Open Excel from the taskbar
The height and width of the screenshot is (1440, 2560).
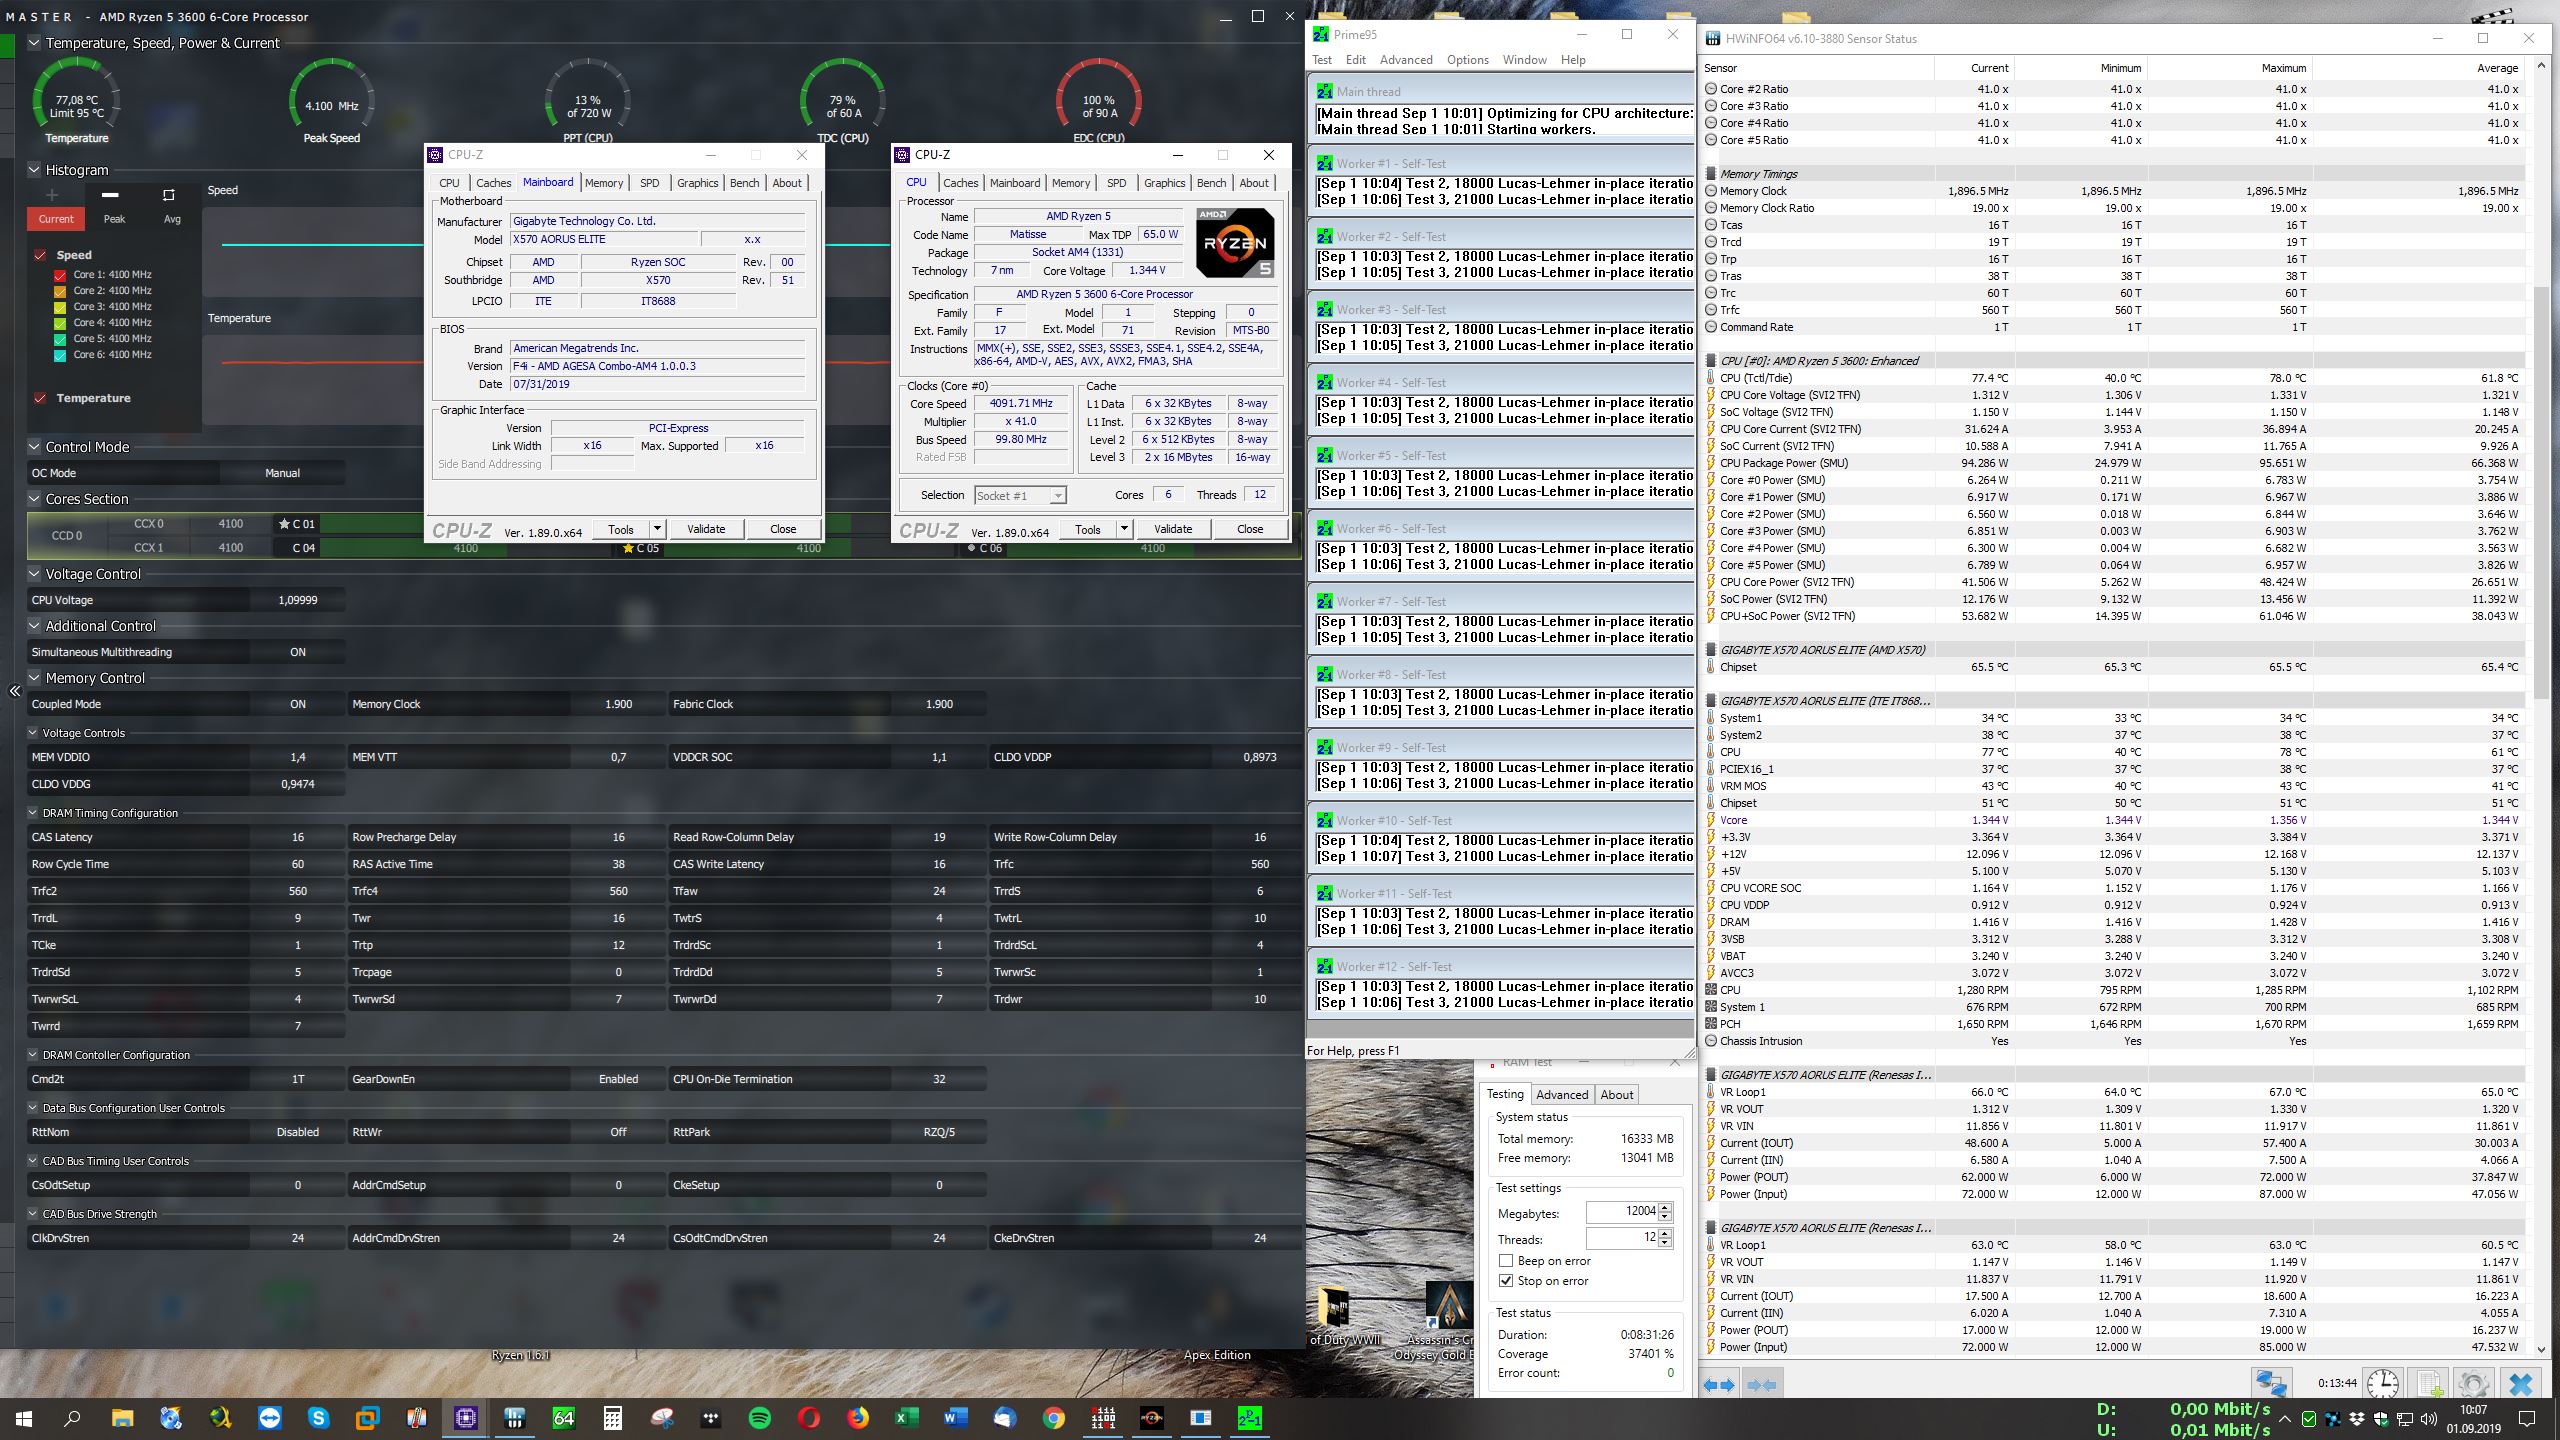[x=906, y=1417]
